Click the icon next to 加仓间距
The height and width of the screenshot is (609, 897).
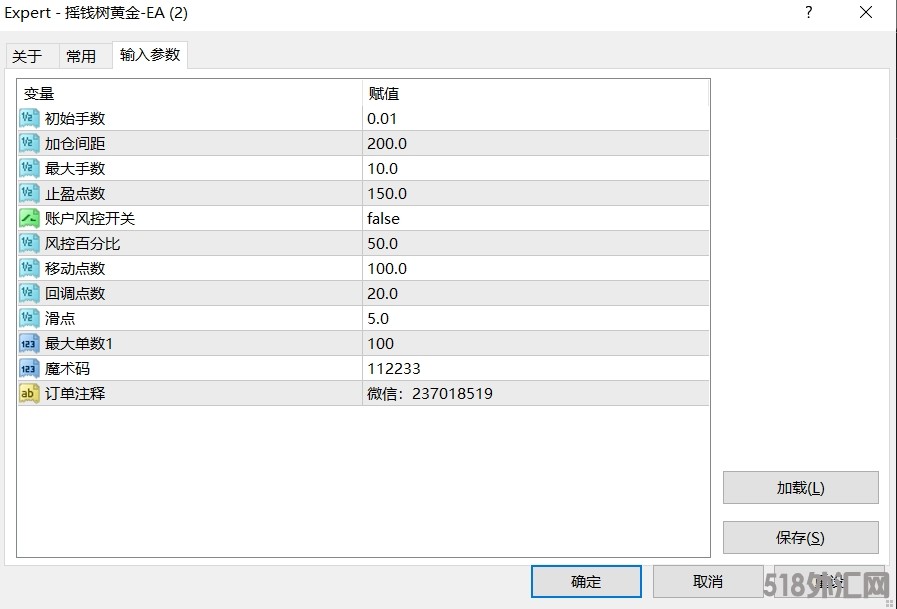(29, 143)
